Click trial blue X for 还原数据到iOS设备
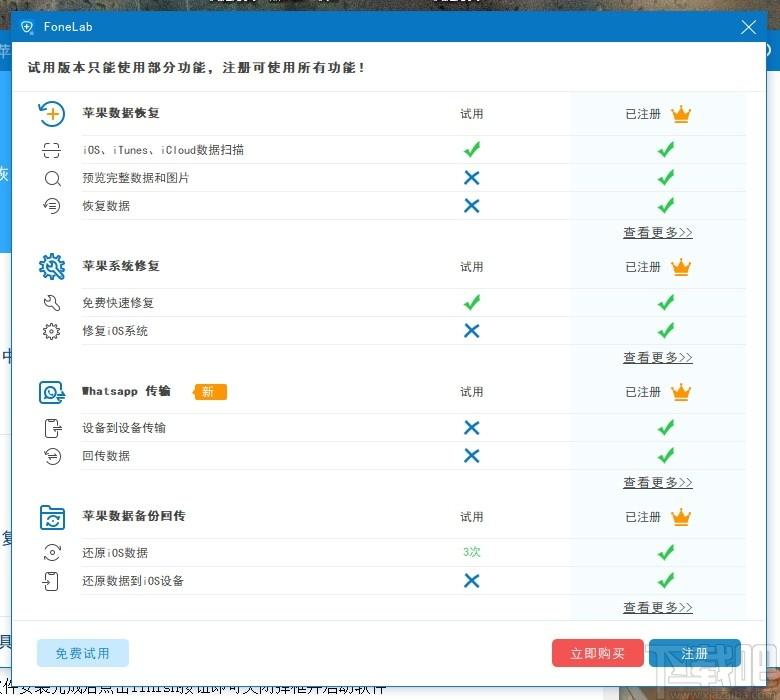Image resolution: width=780 pixels, height=700 pixels. 472,581
